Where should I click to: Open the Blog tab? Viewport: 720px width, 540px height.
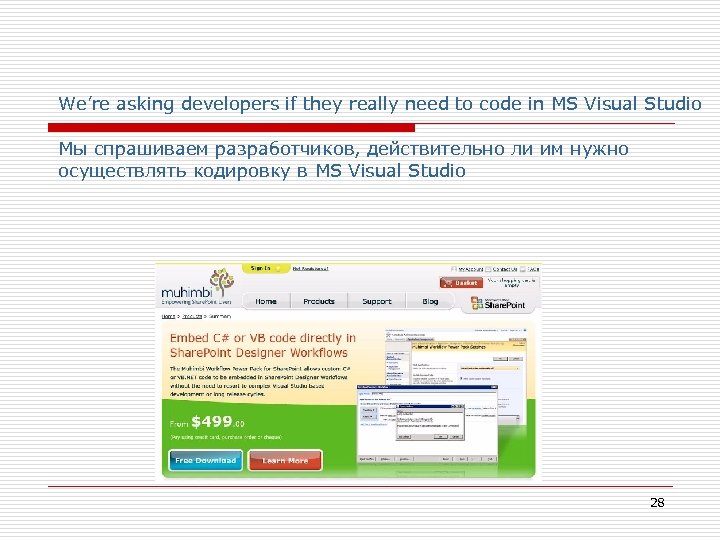pos(430,301)
